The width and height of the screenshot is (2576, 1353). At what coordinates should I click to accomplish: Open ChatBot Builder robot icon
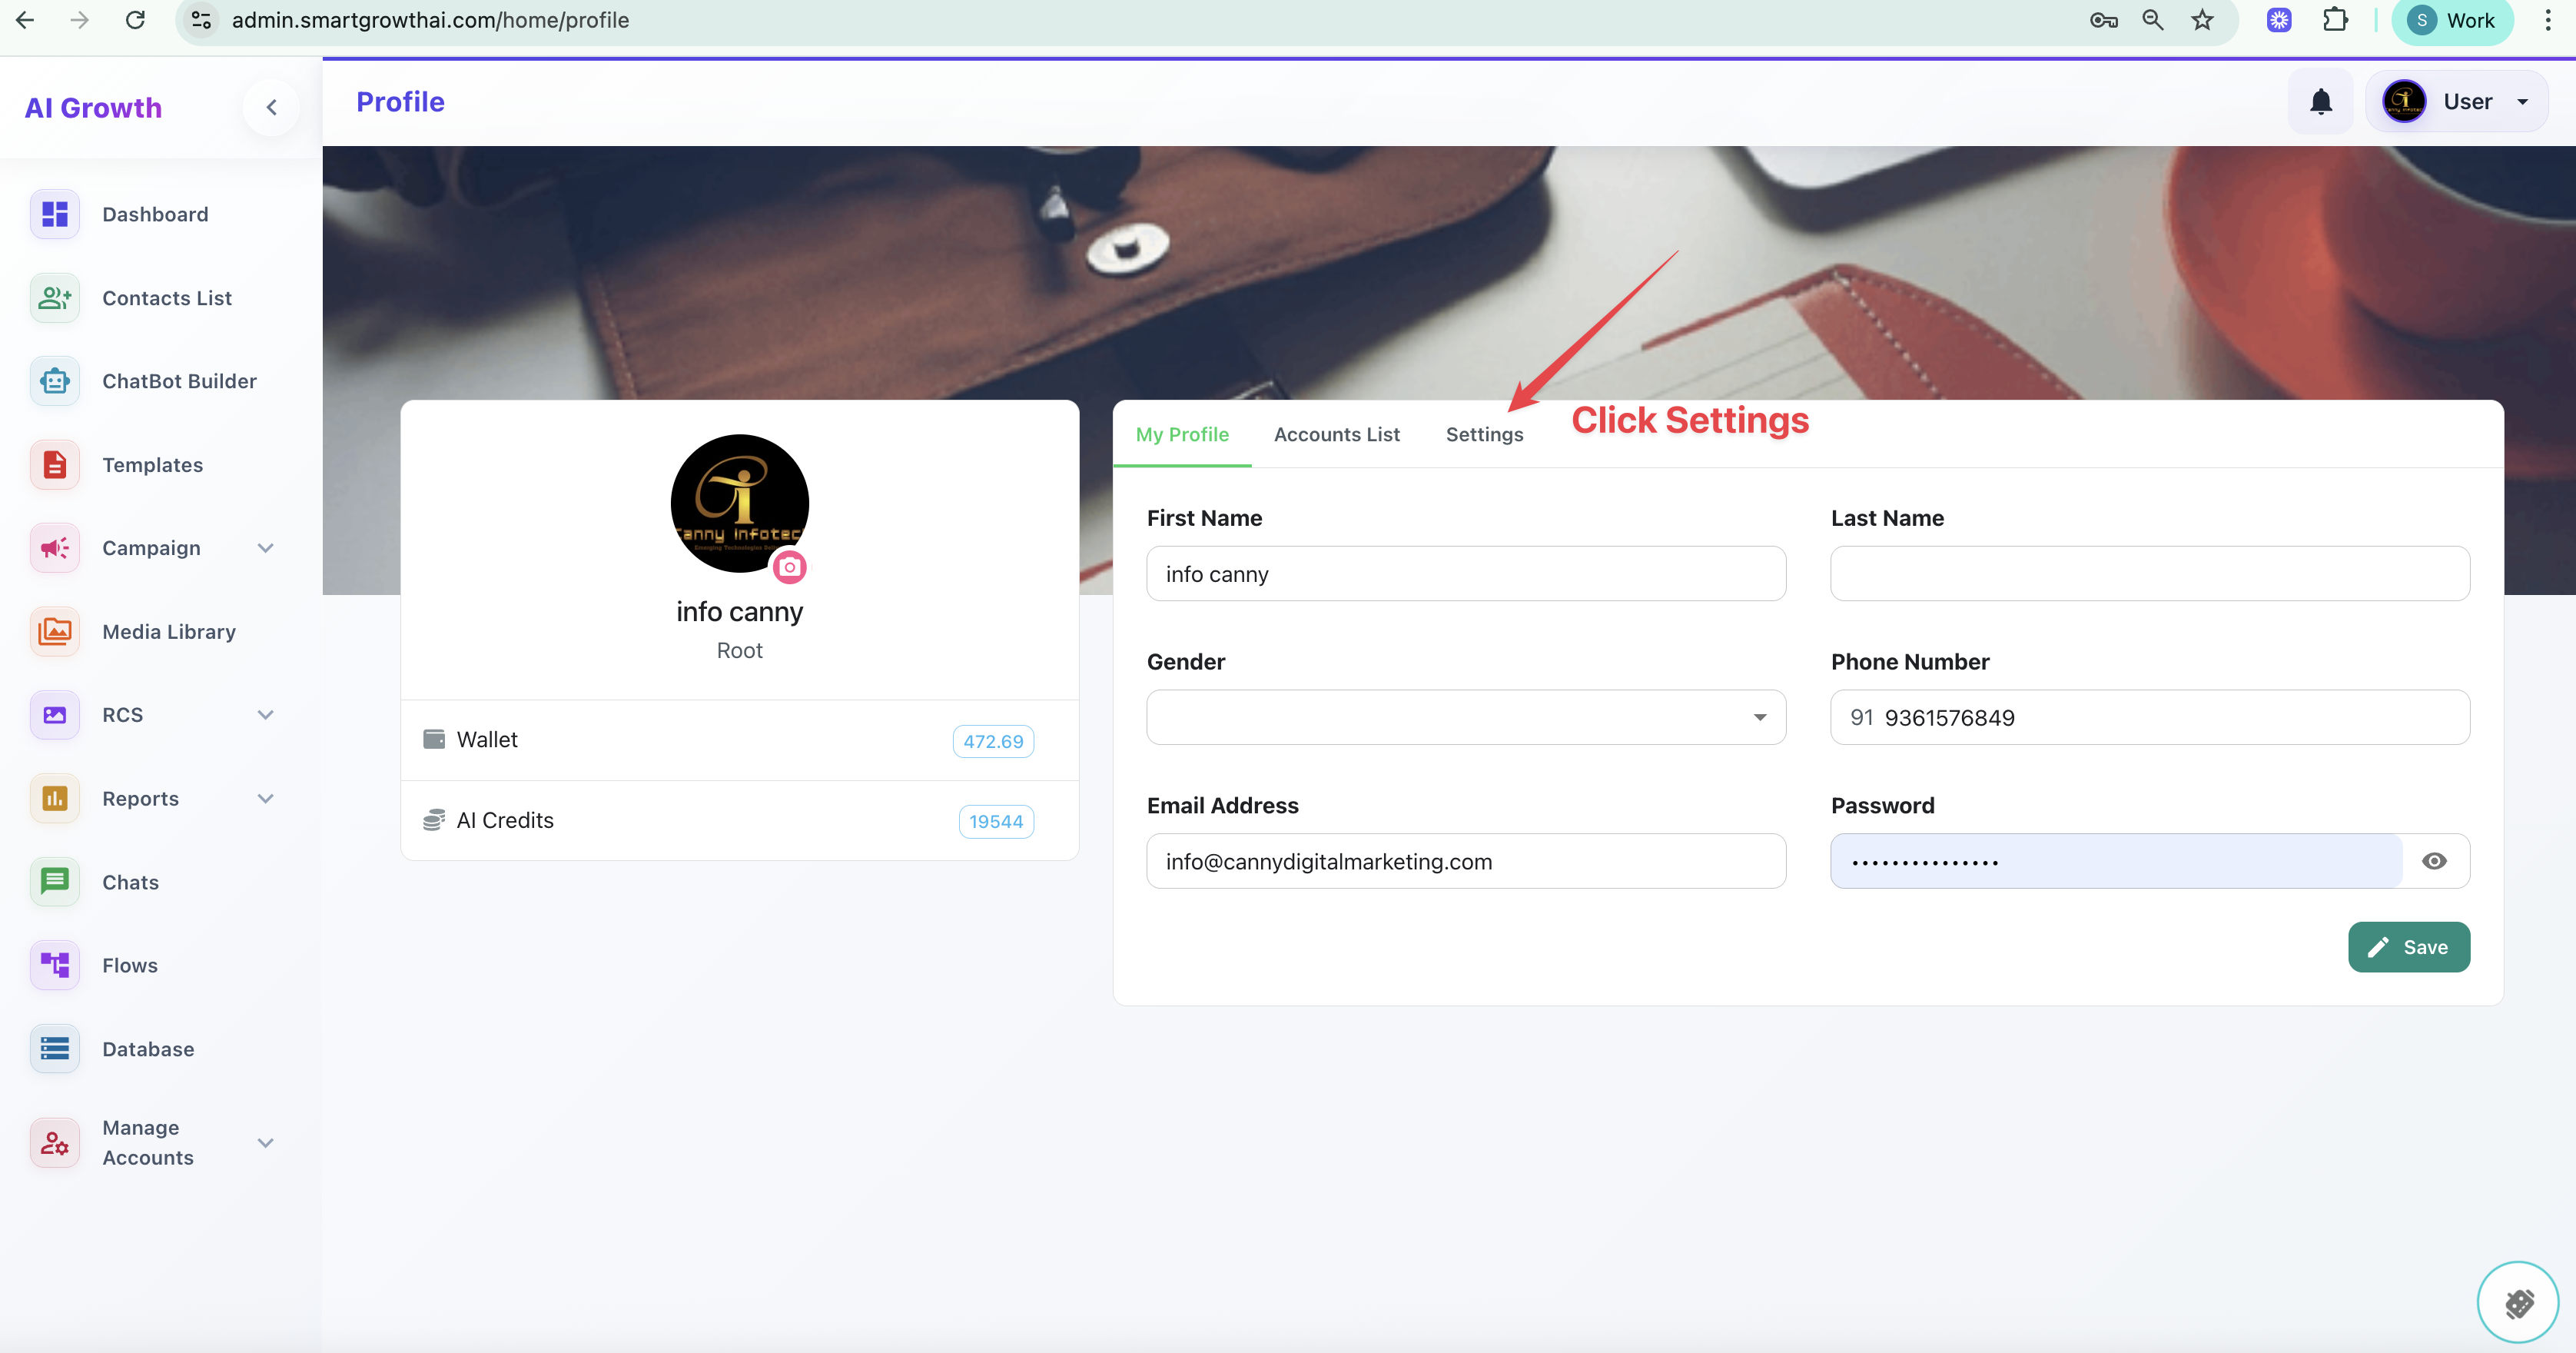click(54, 381)
